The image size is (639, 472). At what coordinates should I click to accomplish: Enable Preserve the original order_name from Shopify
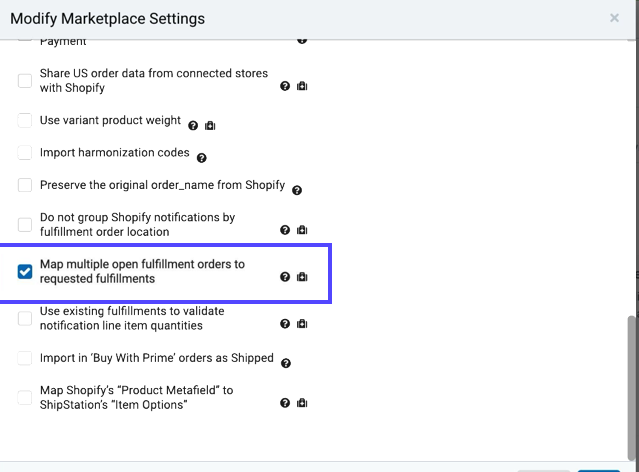[x=25, y=185]
